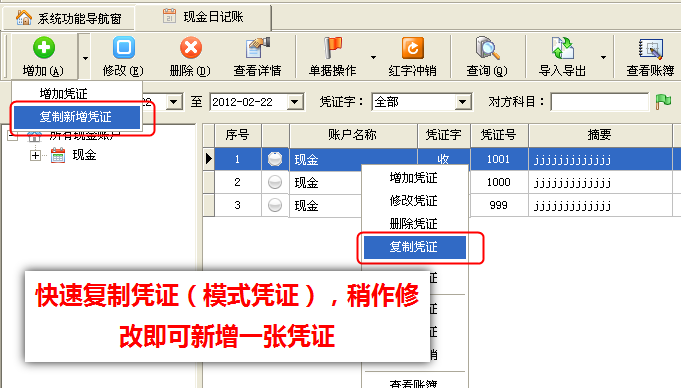The width and height of the screenshot is (681, 388).
Task: Click the green flag next to 对方科目
Action: (663, 102)
